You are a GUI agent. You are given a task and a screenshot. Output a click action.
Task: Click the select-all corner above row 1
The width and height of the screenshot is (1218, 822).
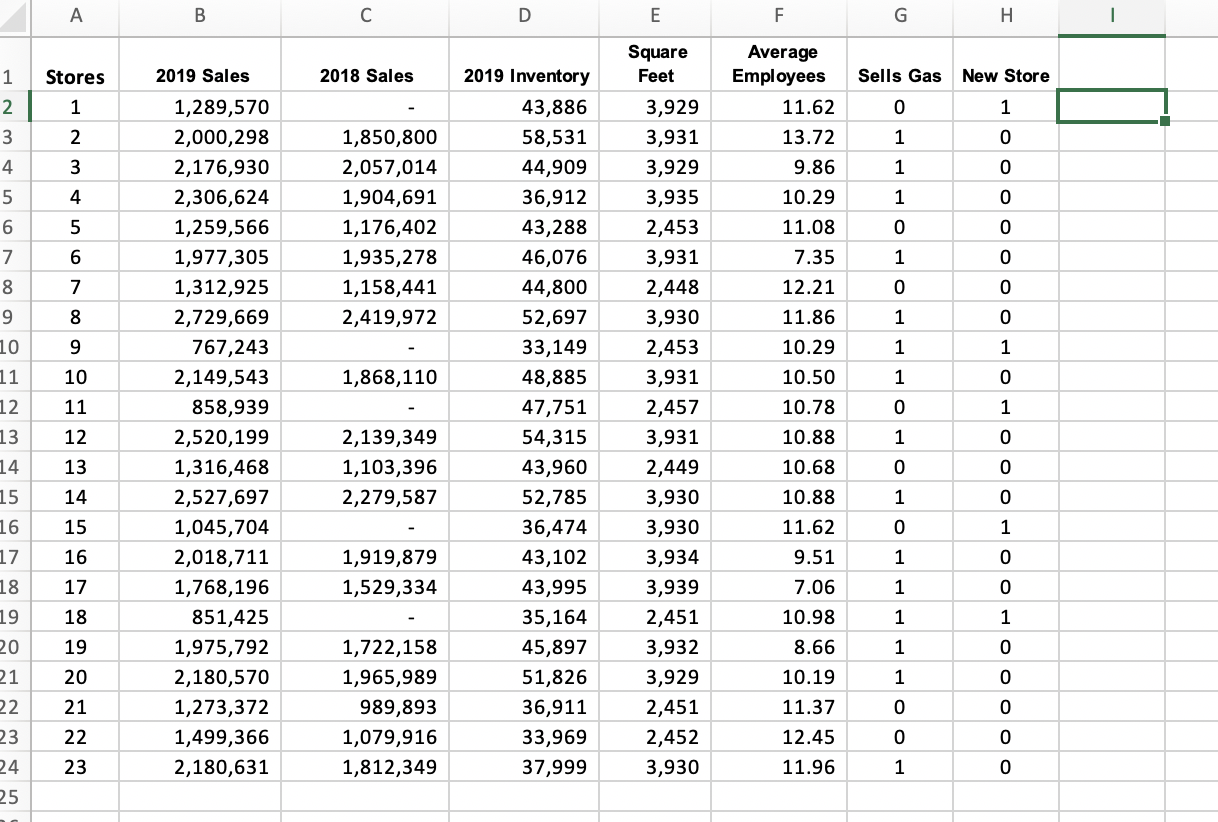[x=14, y=16]
